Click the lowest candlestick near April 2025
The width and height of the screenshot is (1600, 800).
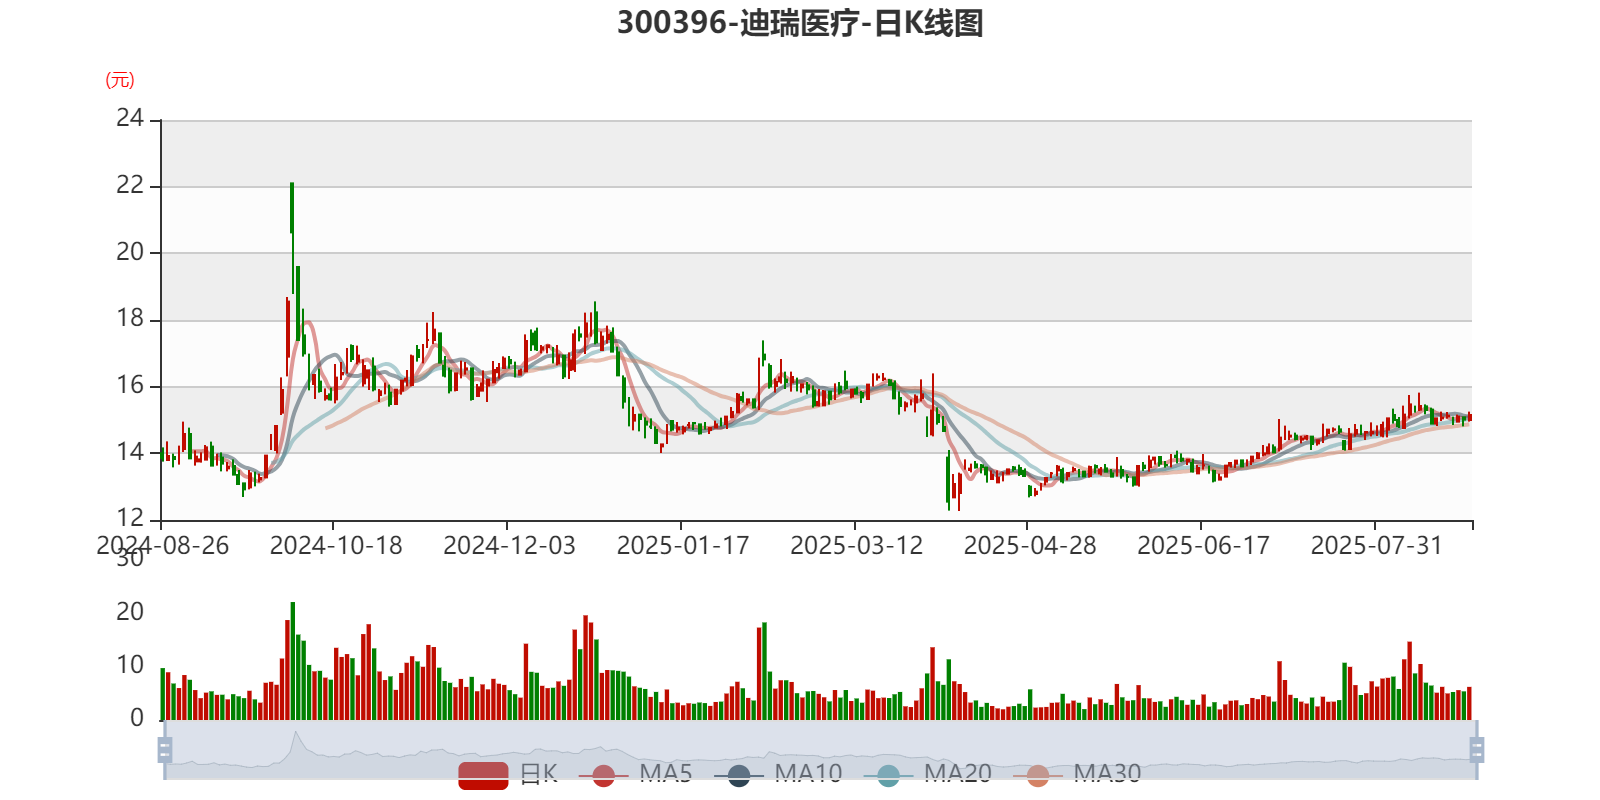948,480
